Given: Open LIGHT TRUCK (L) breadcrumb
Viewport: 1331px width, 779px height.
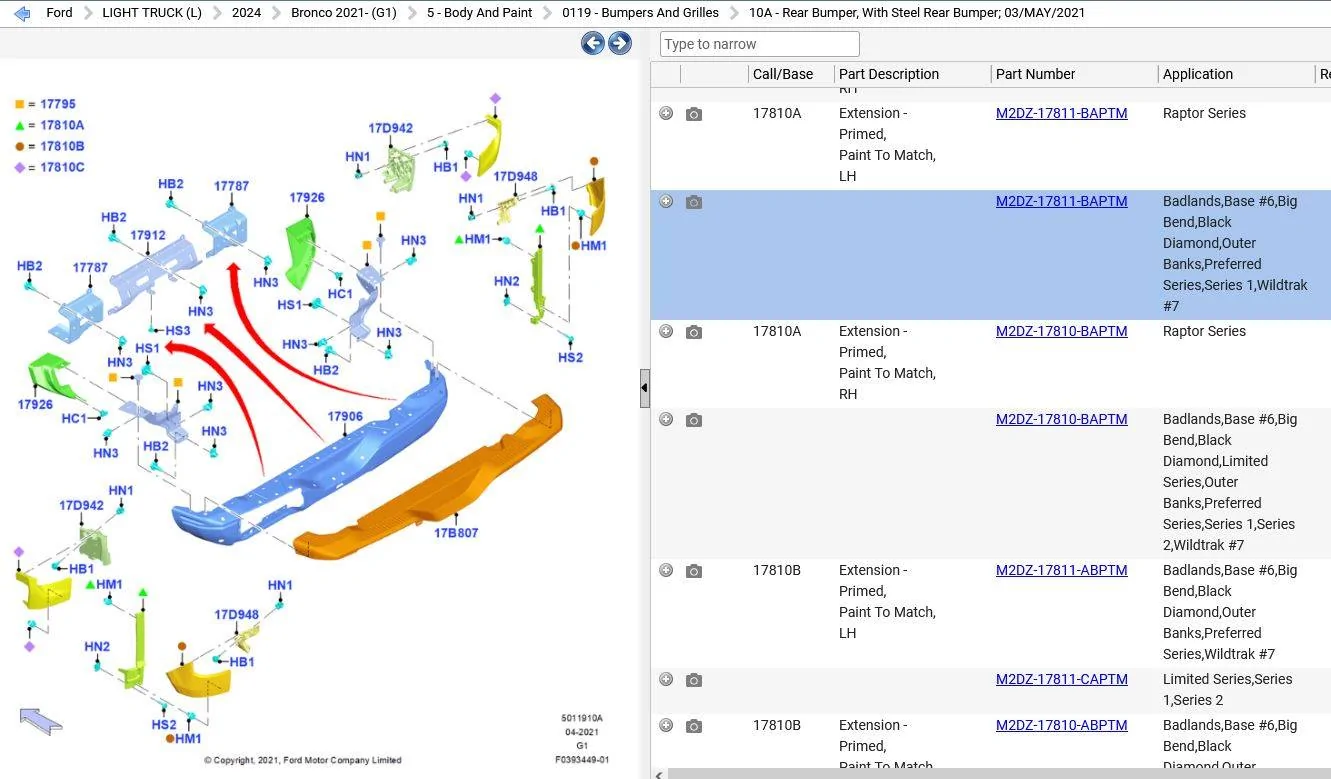Looking at the screenshot, I should 152,13.
